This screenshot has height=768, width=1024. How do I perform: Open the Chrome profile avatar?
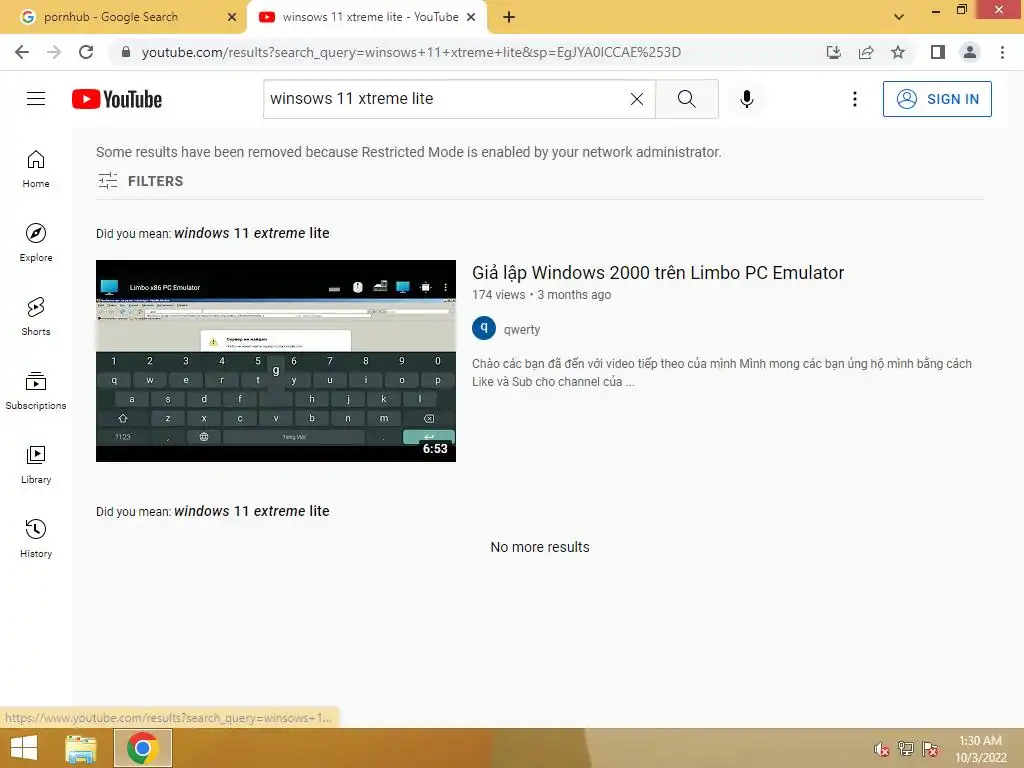970,52
